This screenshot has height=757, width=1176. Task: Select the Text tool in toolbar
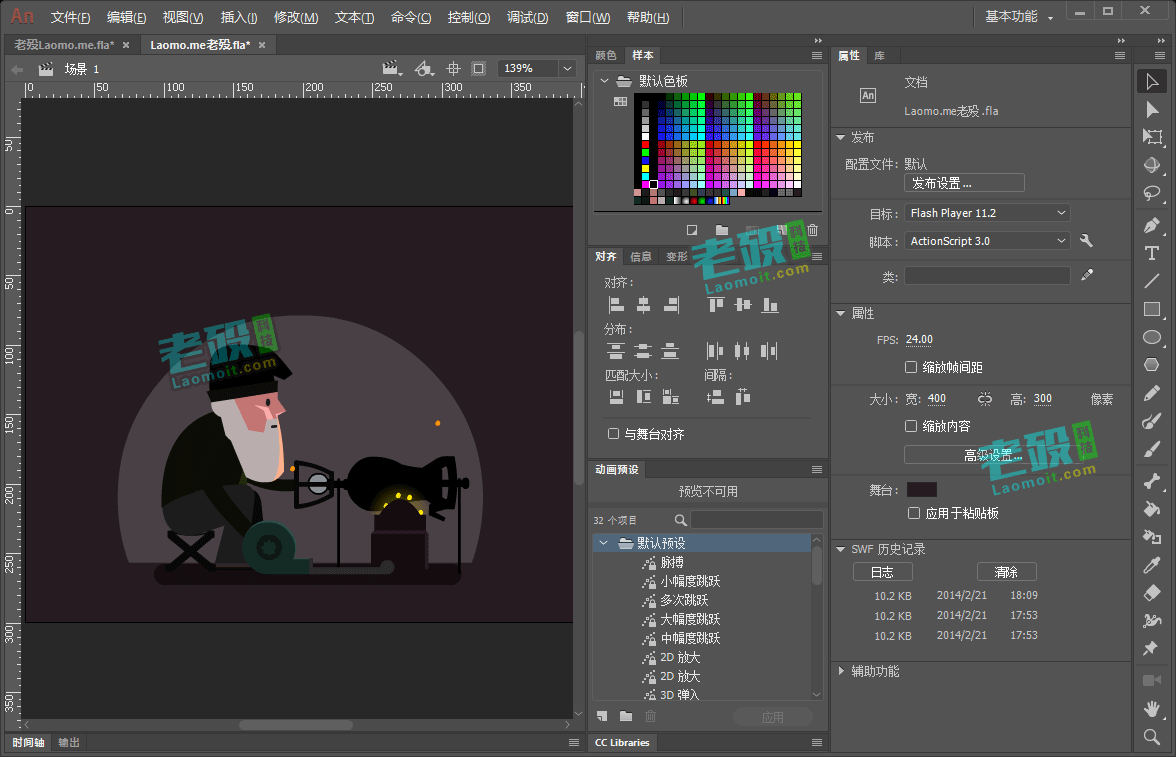click(1152, 254)
